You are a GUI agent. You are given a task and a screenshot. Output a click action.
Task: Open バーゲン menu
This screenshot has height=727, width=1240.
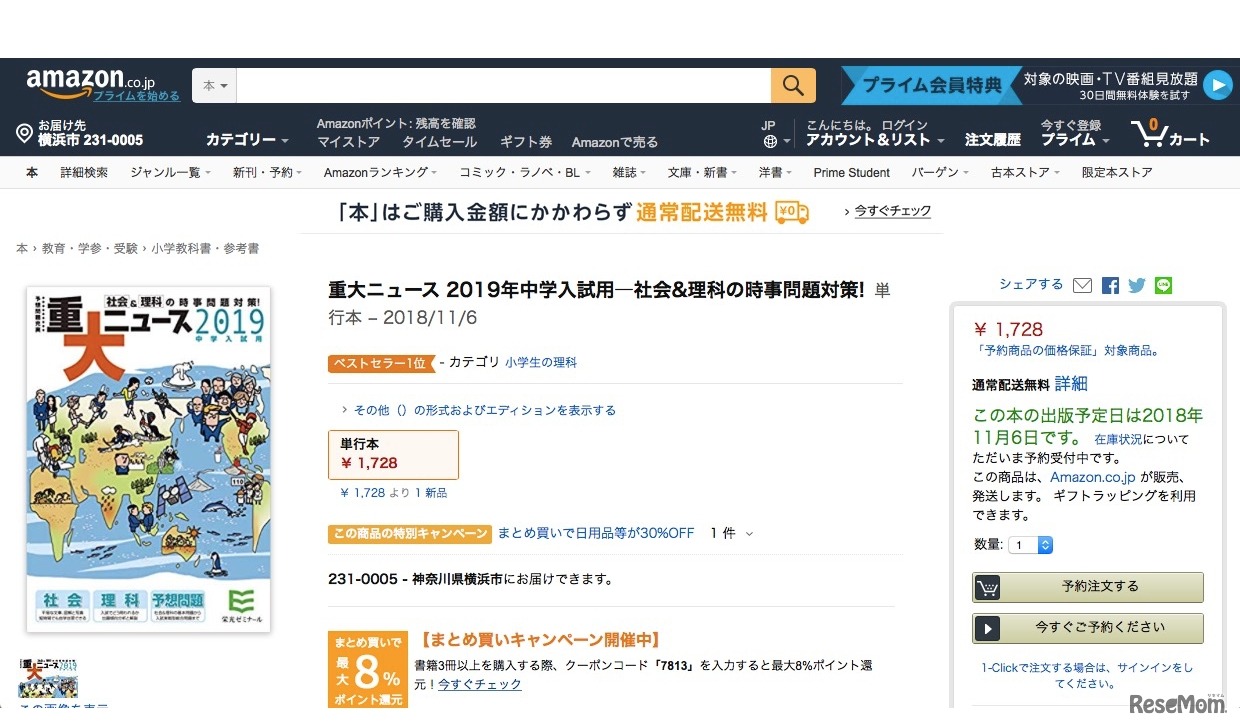point(940,173)
